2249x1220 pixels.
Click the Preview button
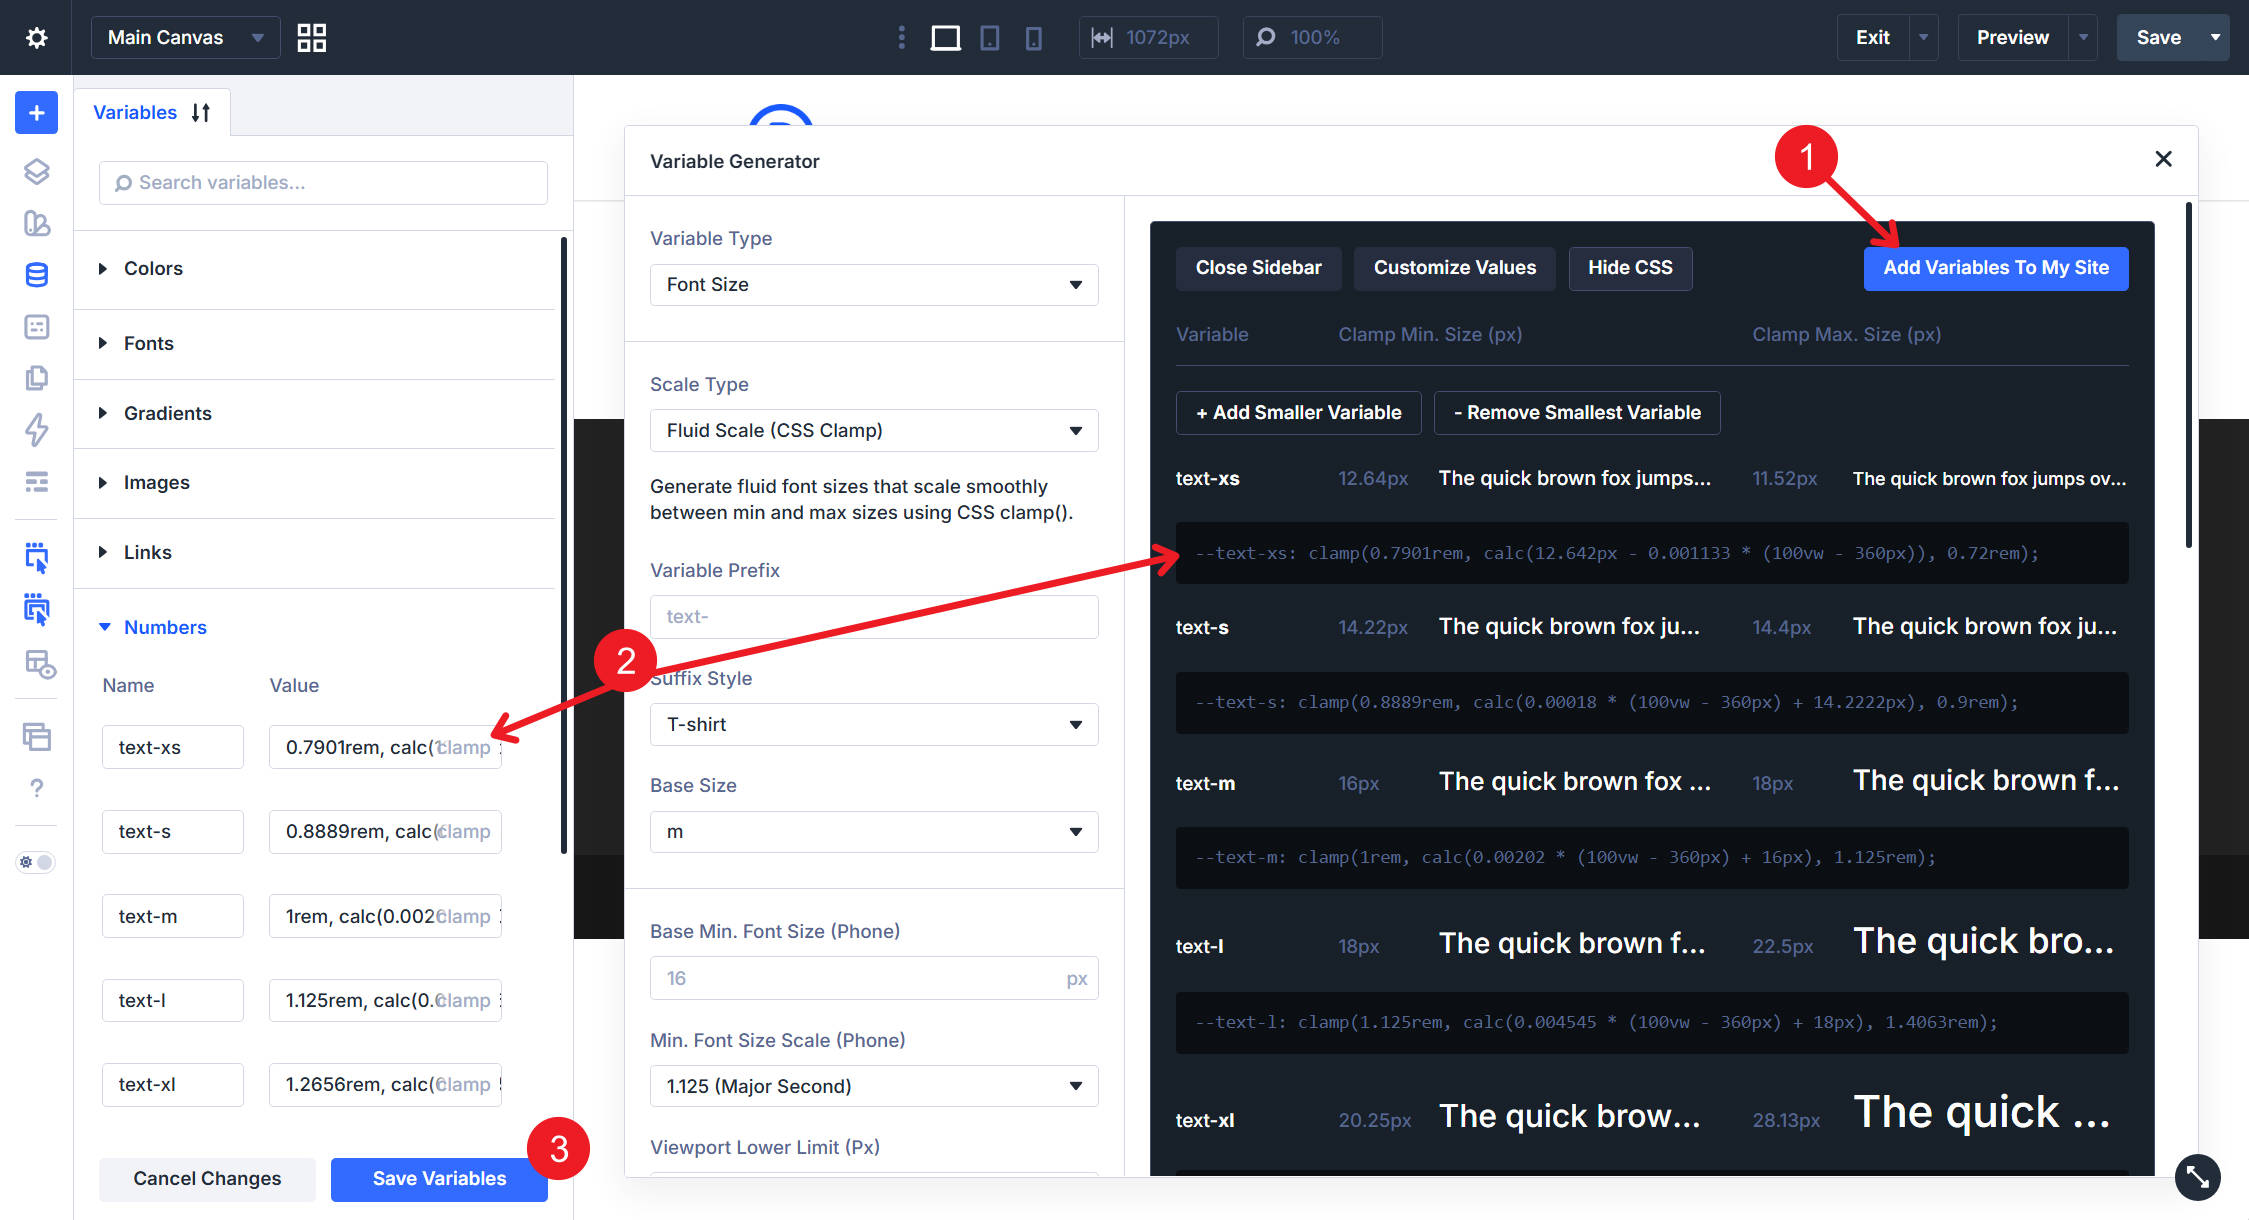(2012, 38)
